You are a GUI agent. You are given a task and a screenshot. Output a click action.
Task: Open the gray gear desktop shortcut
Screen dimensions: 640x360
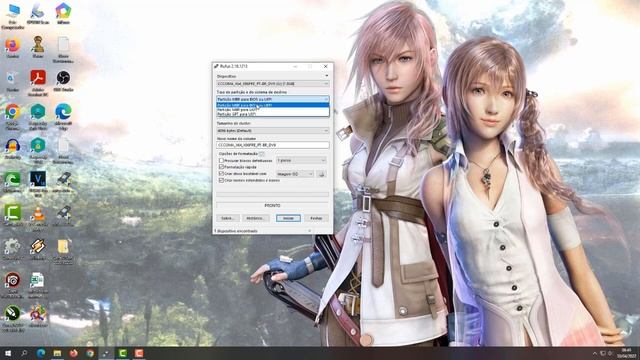(x=13, y=249)
